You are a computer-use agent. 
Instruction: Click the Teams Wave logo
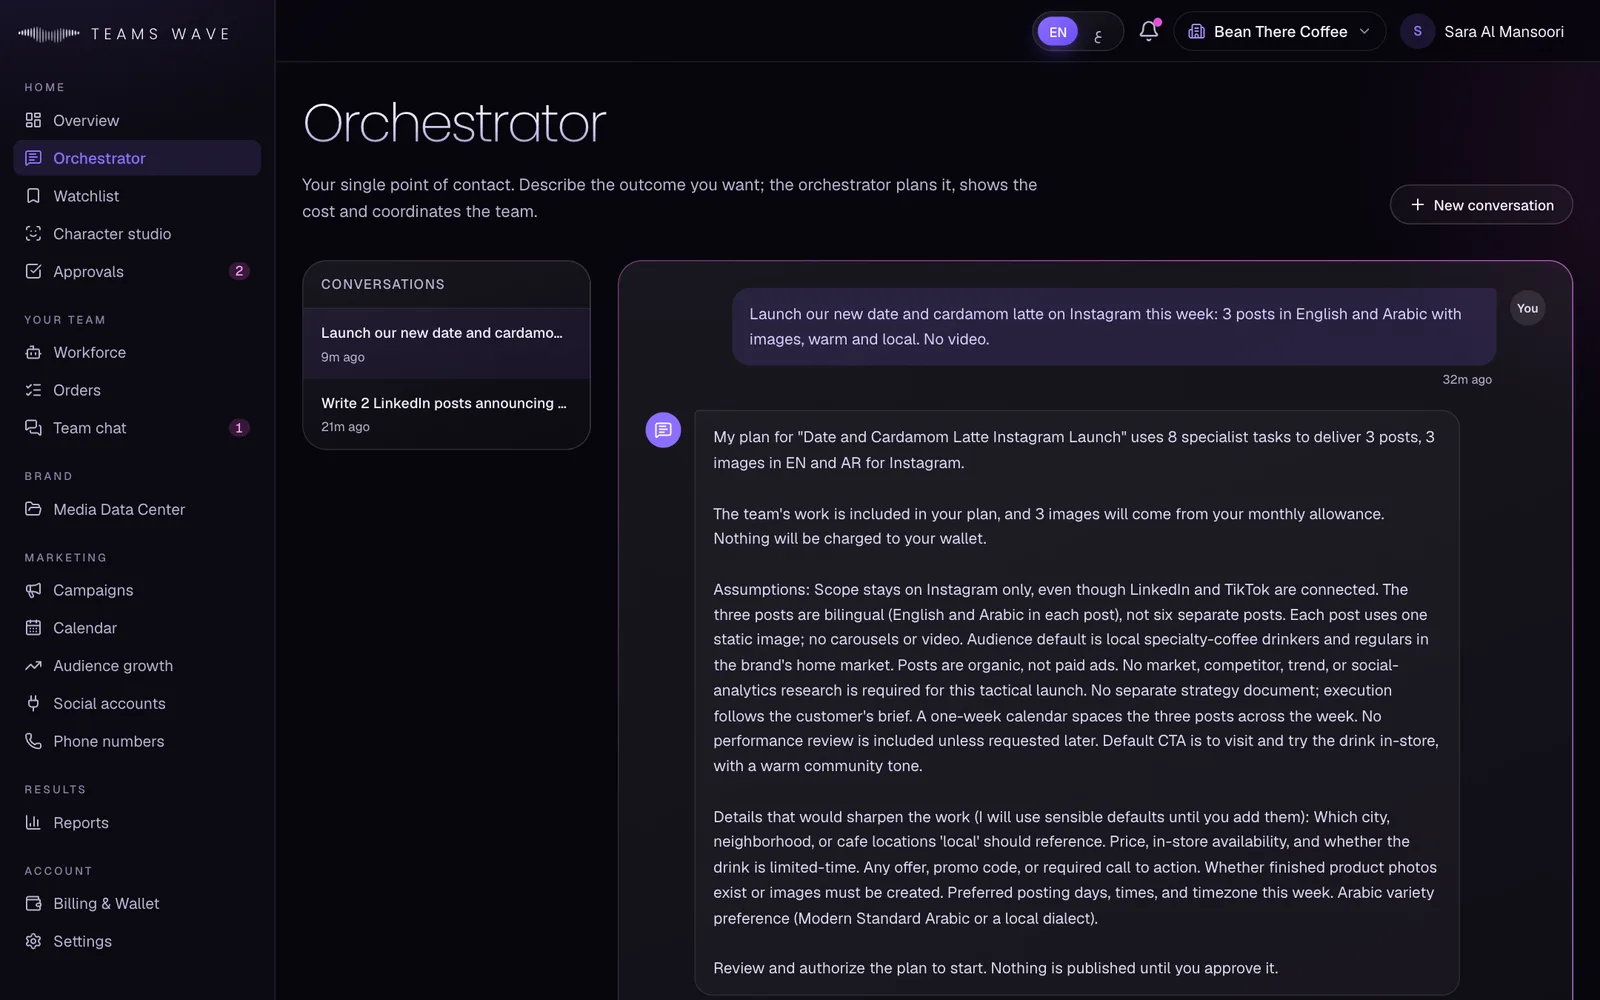(x=124, y=34)
